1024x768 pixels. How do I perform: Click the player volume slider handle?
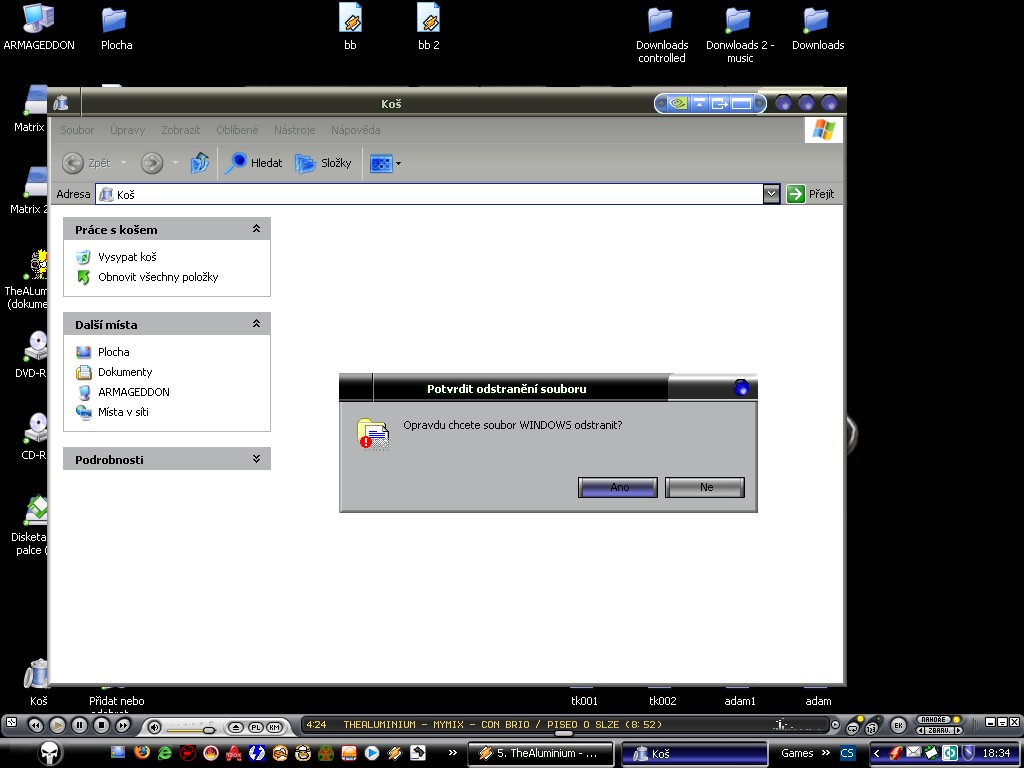tap(209, 730)
